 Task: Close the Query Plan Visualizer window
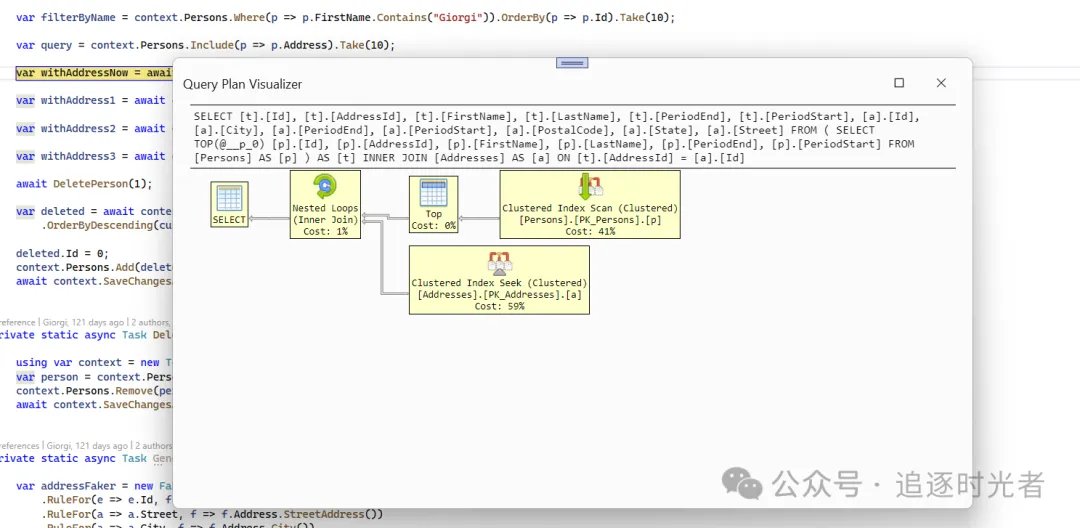click(x=941, y=83)
